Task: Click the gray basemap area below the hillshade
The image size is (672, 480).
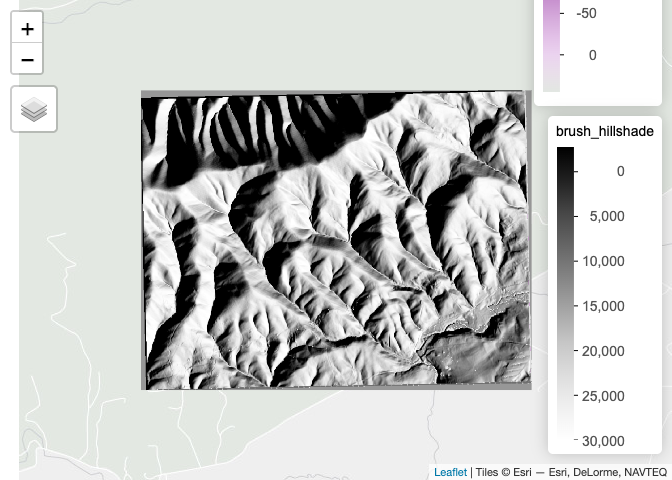Action: tap(300, 430)
